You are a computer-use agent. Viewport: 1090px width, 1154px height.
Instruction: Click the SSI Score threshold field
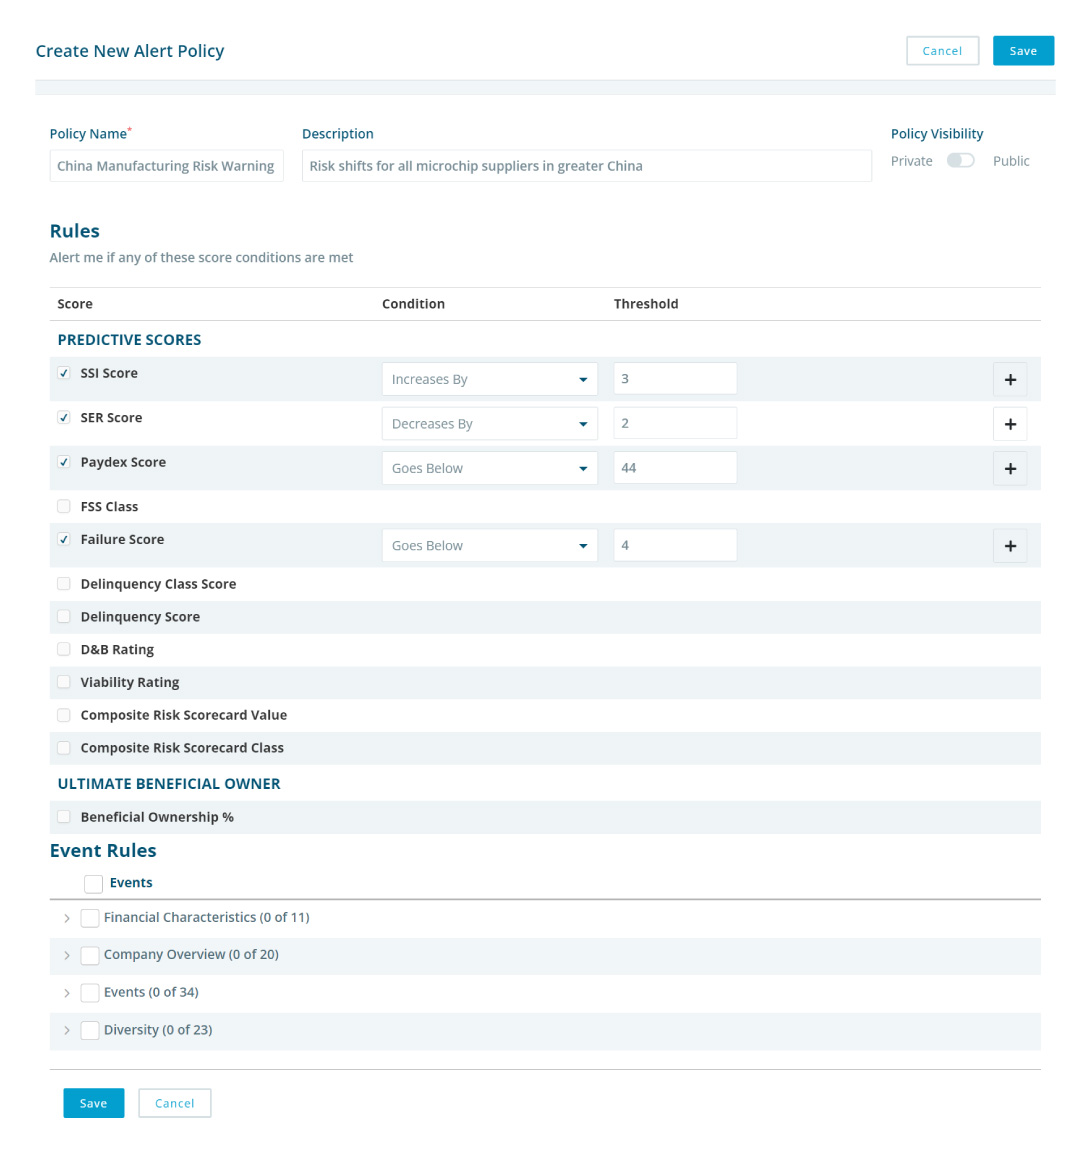(675, 379)
